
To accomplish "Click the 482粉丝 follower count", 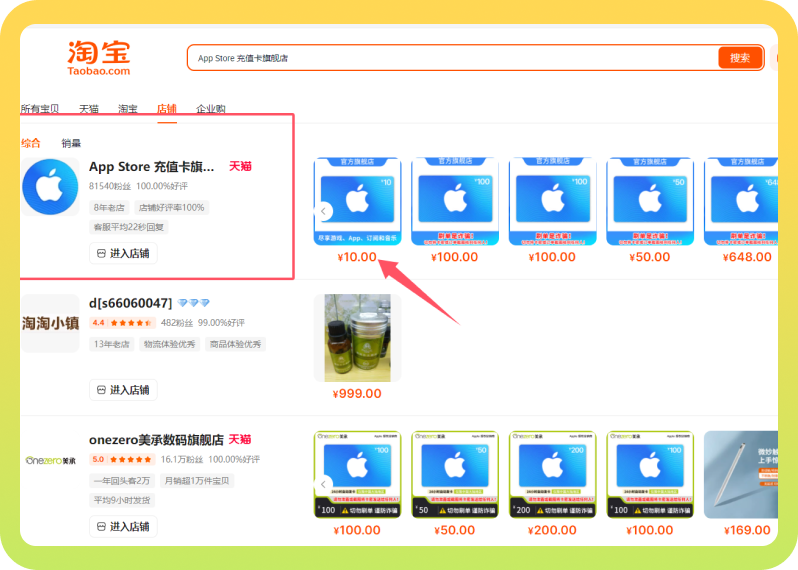I will coord(177,323).
